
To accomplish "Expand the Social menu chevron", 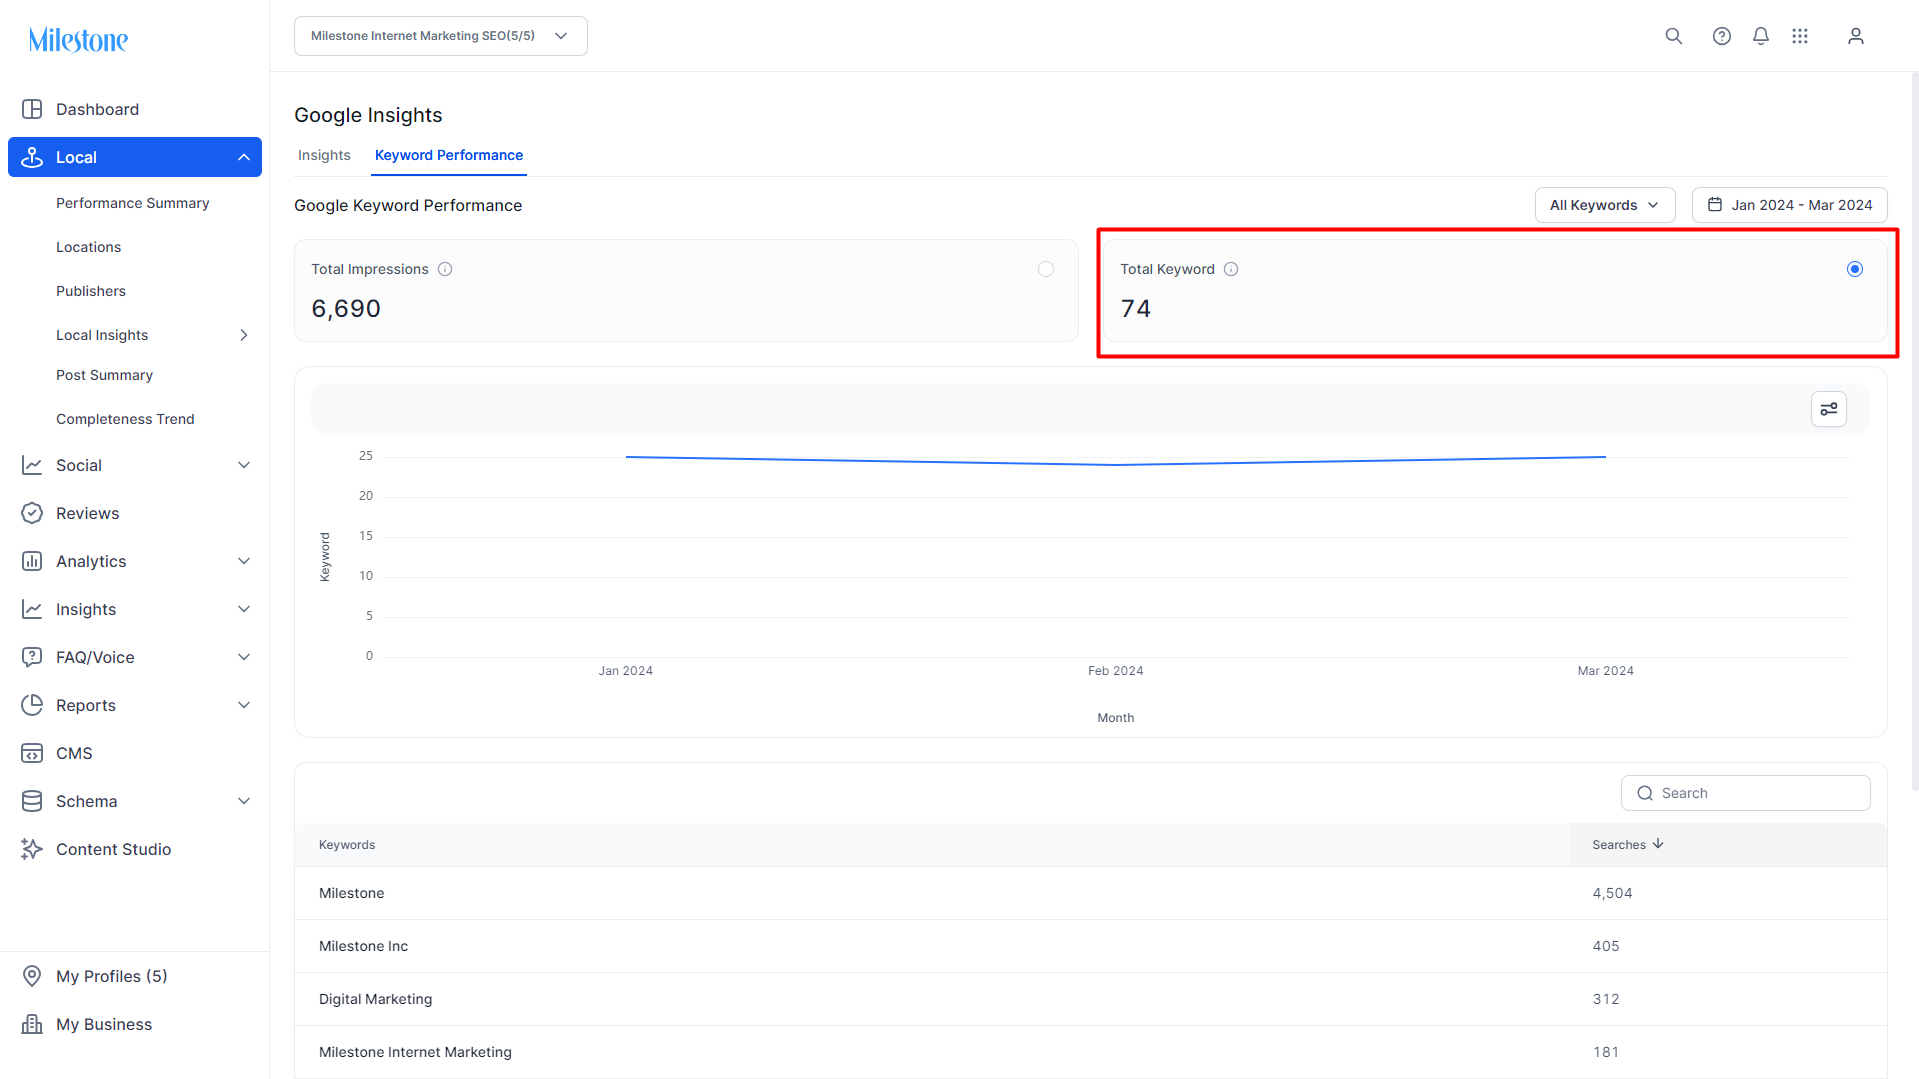I will (x=244, y=465).
